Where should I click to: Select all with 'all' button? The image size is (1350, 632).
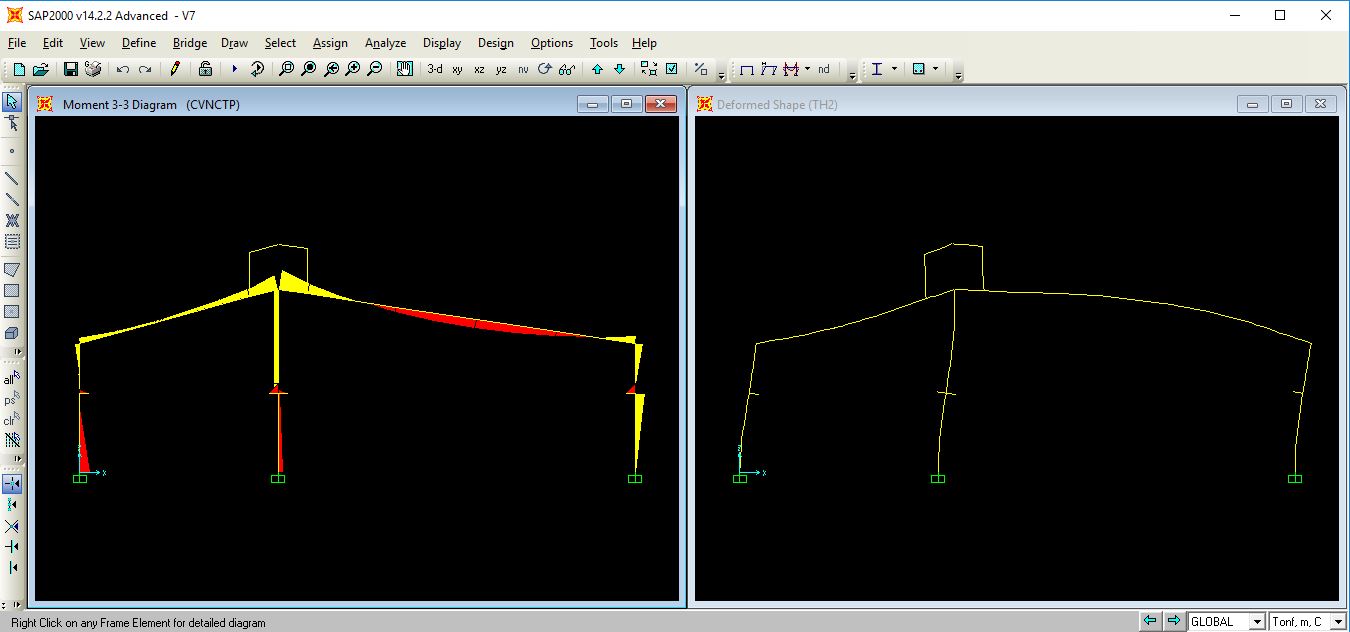pos(12,379)
